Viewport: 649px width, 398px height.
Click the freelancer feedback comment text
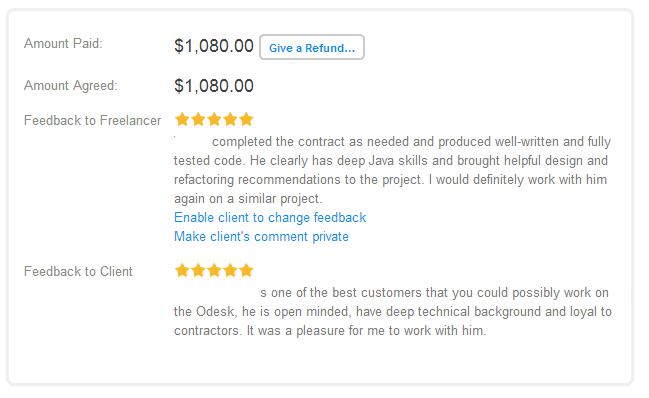click(392, 170)
